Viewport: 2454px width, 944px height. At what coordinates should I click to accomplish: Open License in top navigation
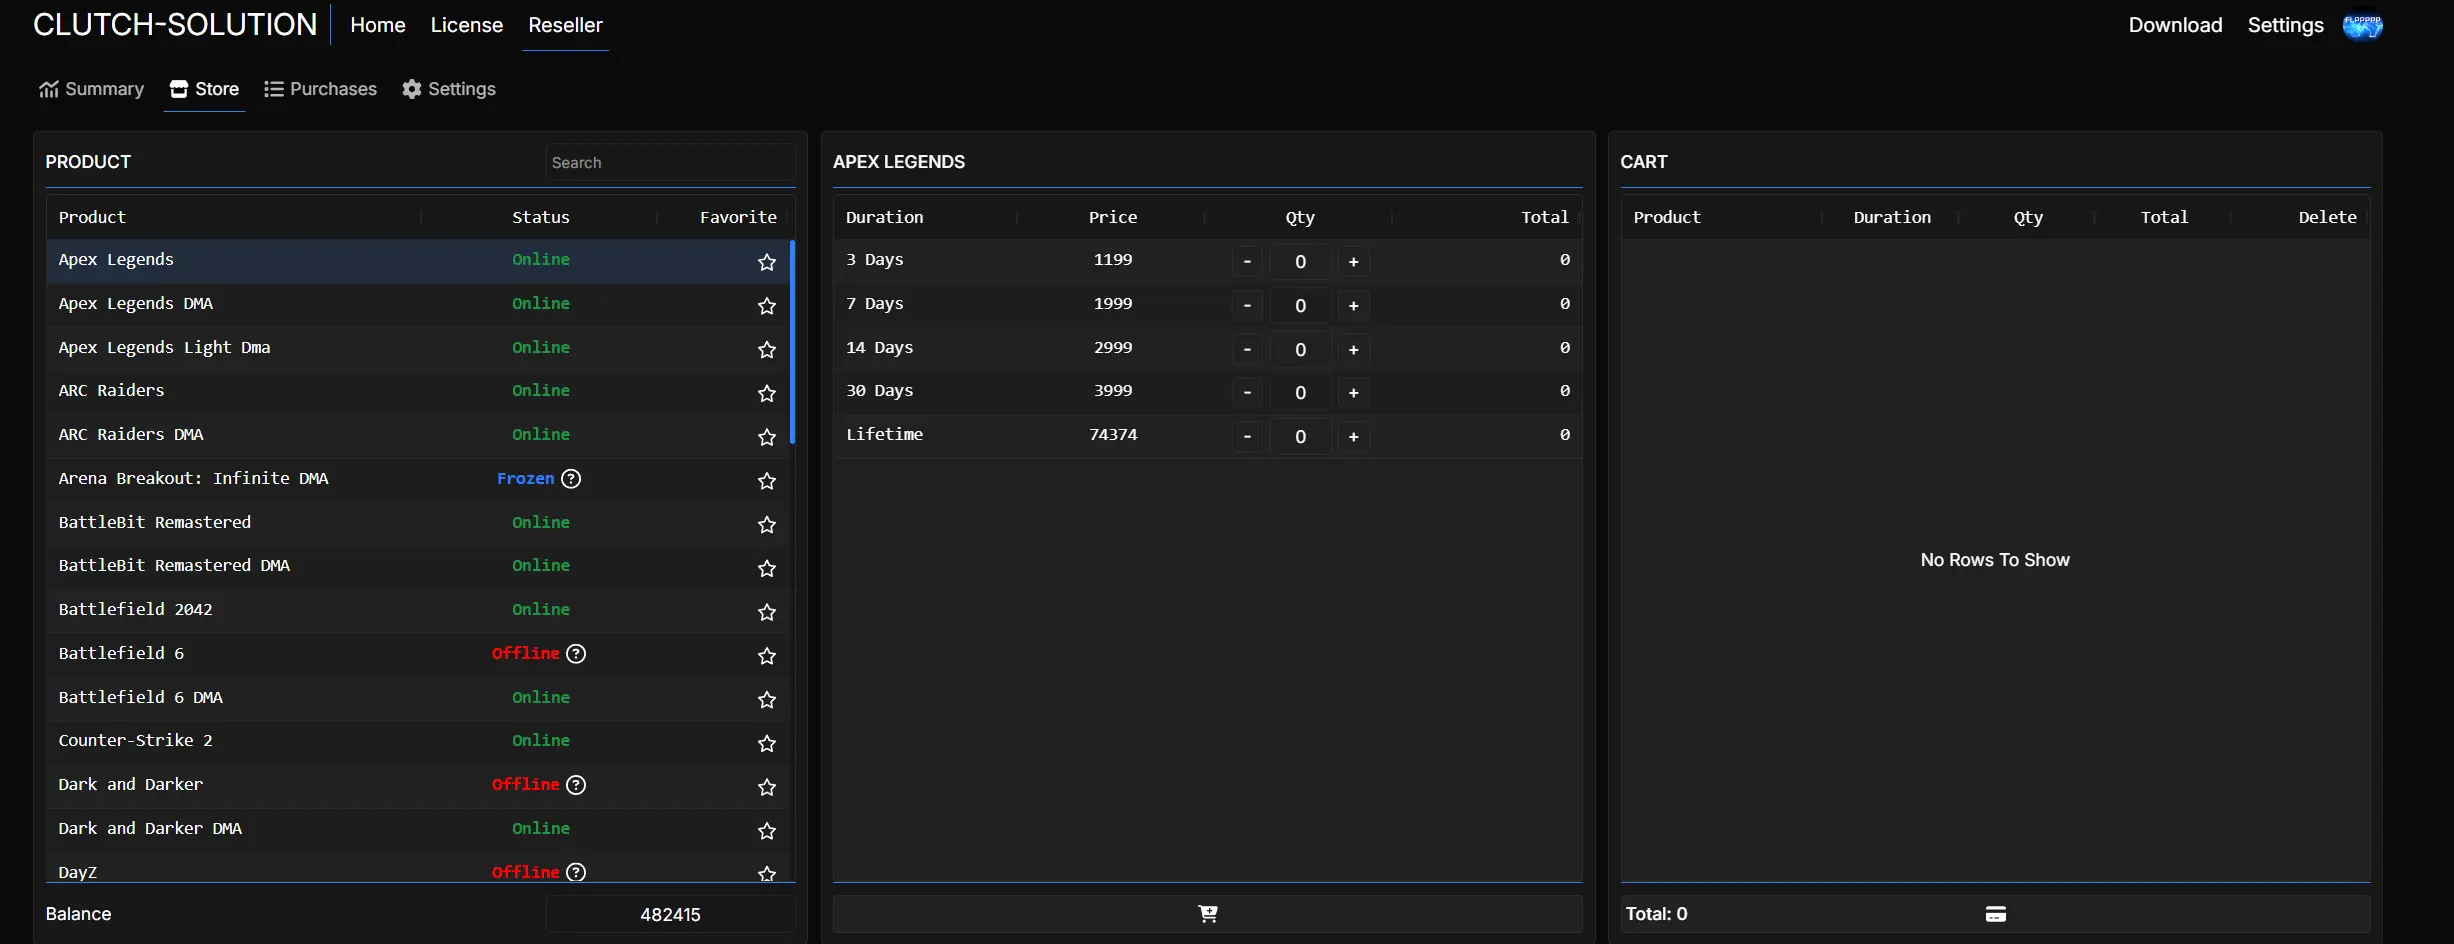pyautogui.click(x=466, y=25)
